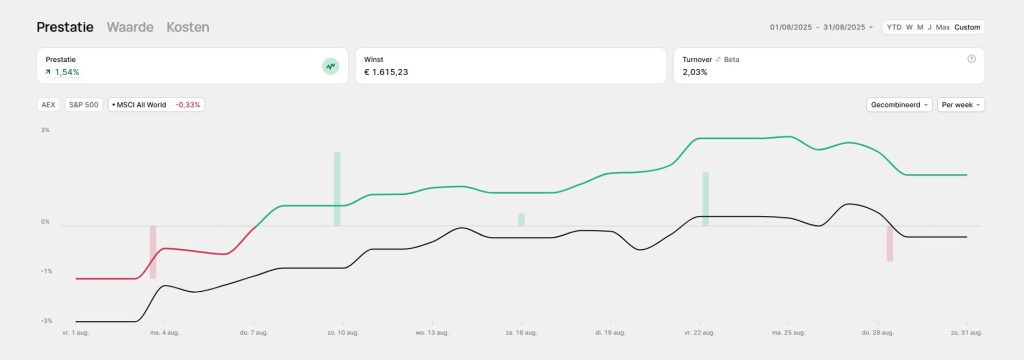Image resolution: width=1024 pixels, height=360 pixels.
Task: Click the 'ma. 25 aug.' axis label
Action: point(788,333)
